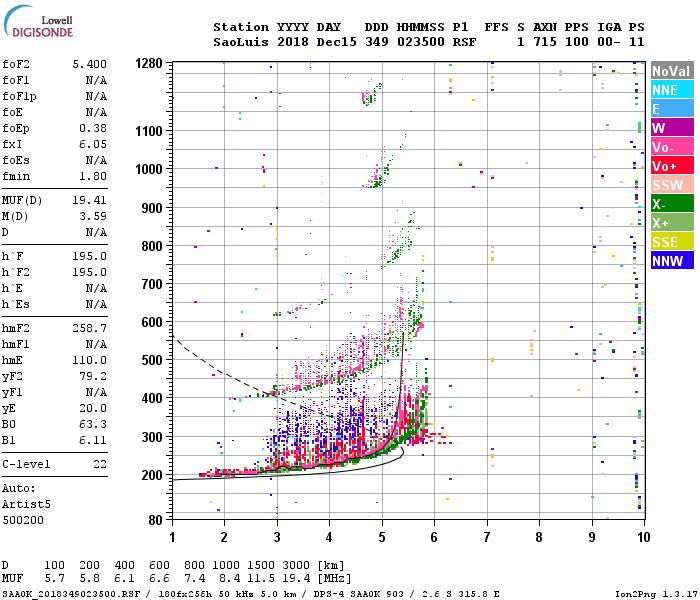Image resolution: width=700 pixels, height=600 pixels.
Task: Click the AXN value 715
Action: (545, 42)
